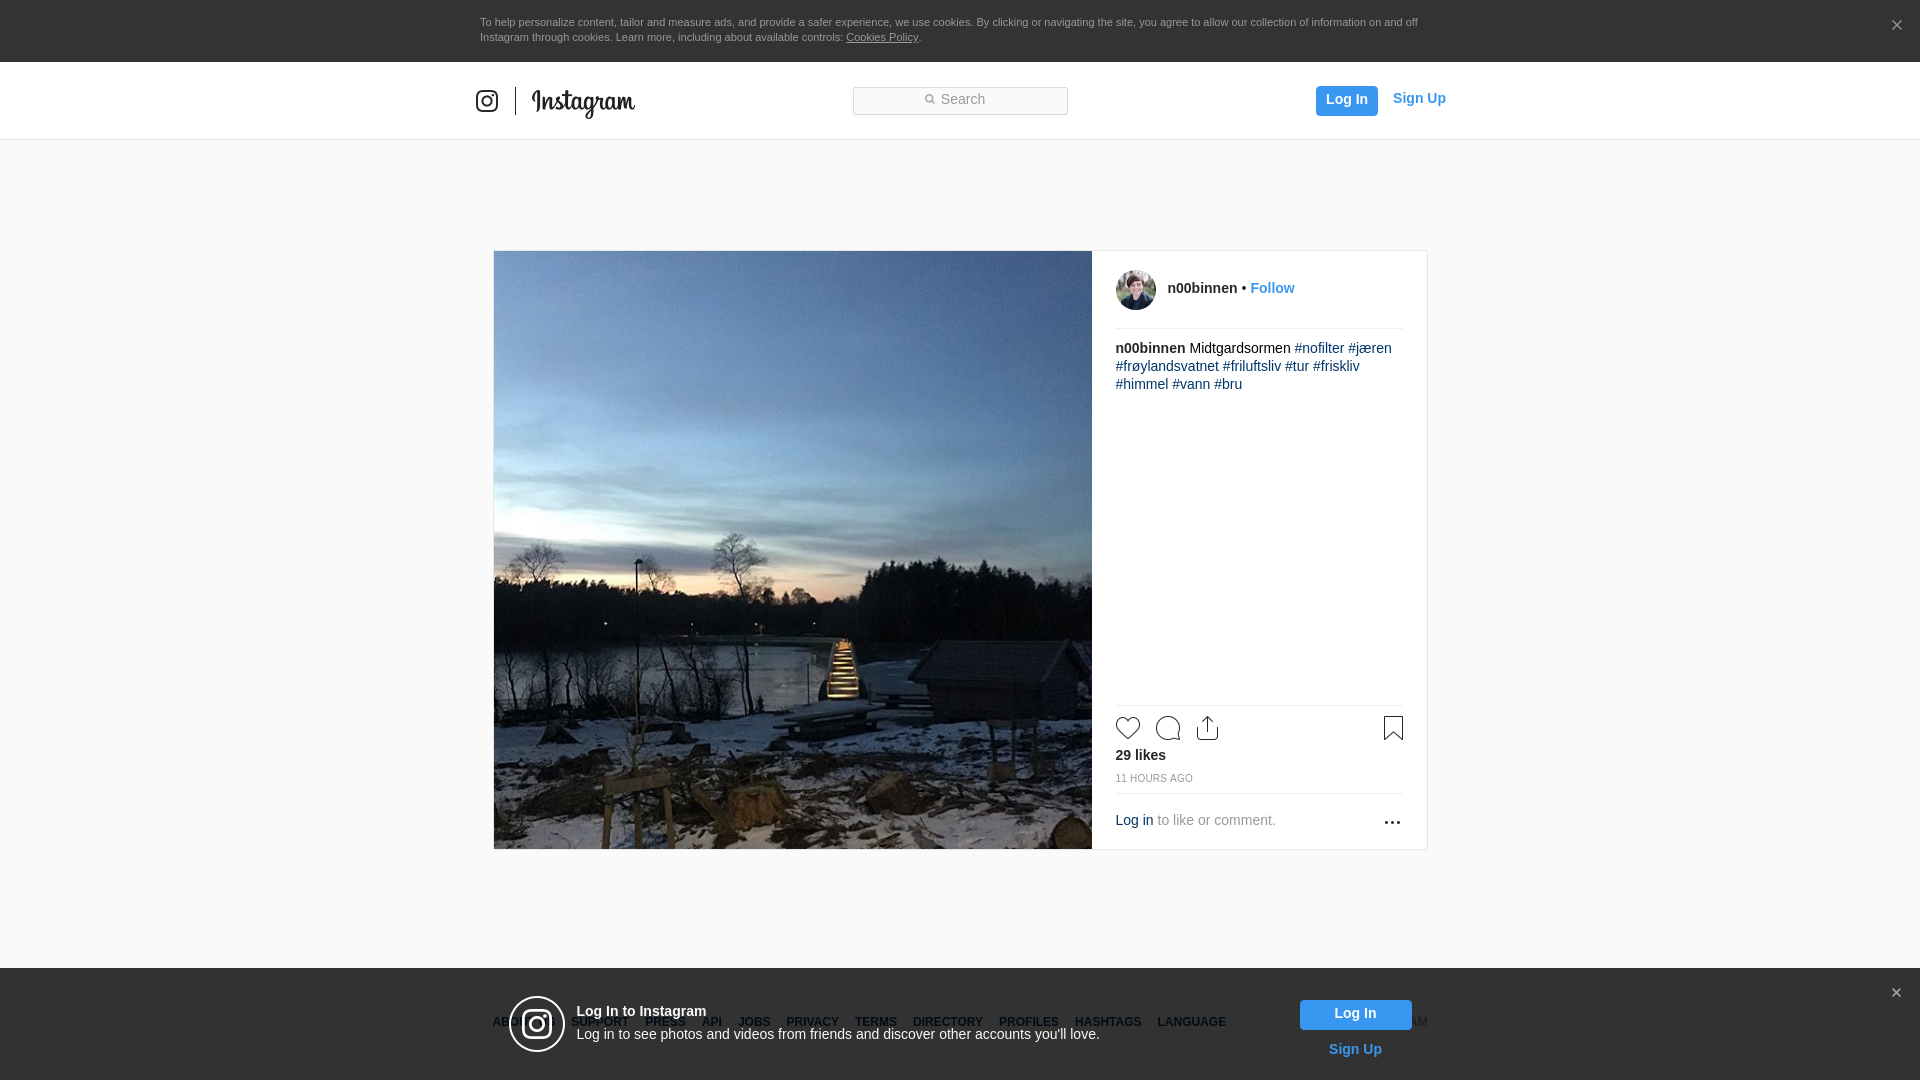Screen dimensions: 1920x1080
Task: Open the #friluftsliv hashtag link
Action: pyautogui.click(x=1251, y=366)
